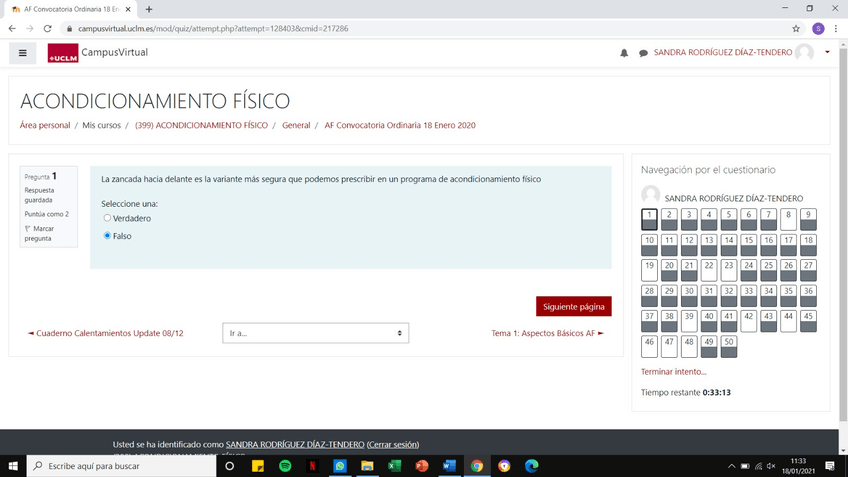Click the browser address bar URL

point(213,29)
